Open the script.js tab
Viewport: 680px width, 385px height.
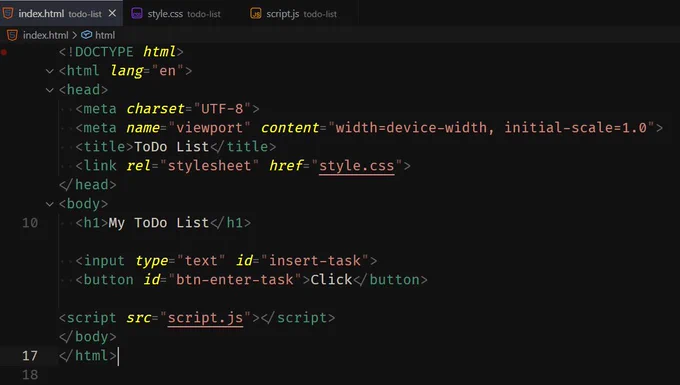click(x=301, y=13)
